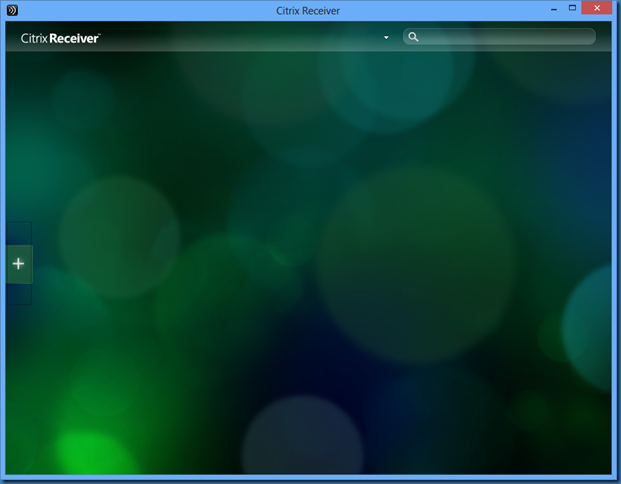This screenshot has height=484, width=621.
Task: Click the Citrix title bar app icon
Action: point(12,10)
